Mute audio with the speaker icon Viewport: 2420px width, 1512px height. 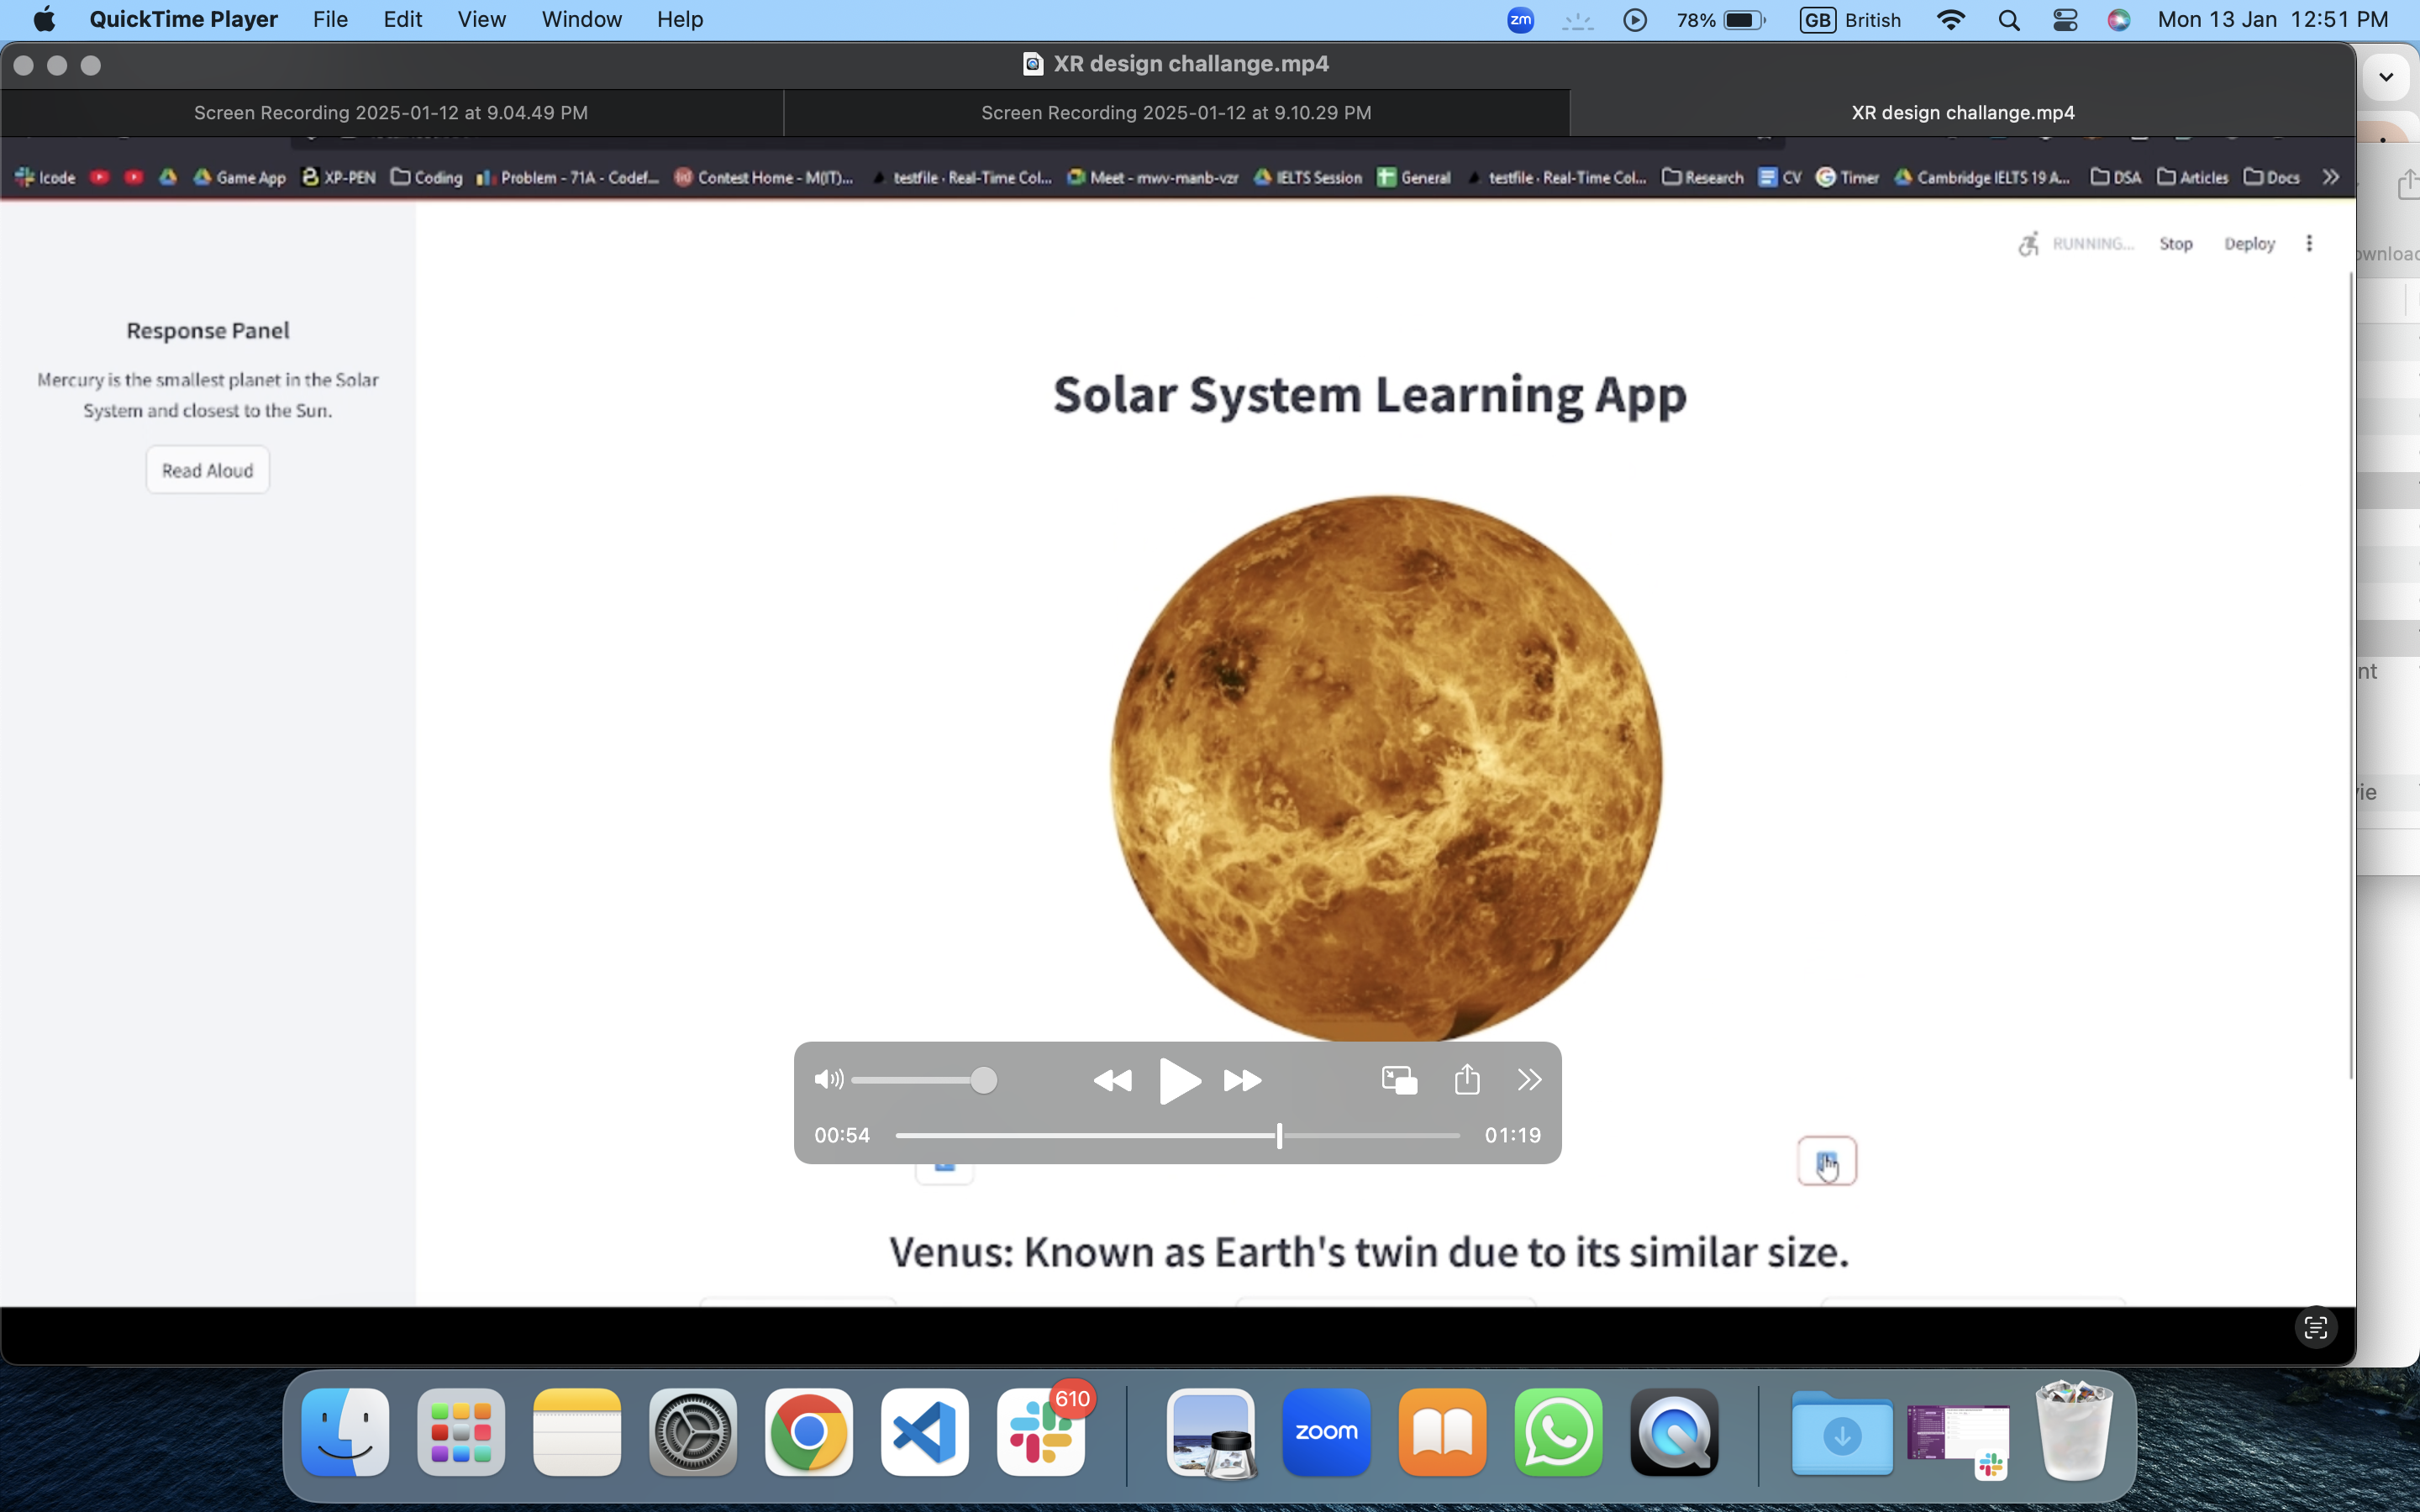[828, 1080]
